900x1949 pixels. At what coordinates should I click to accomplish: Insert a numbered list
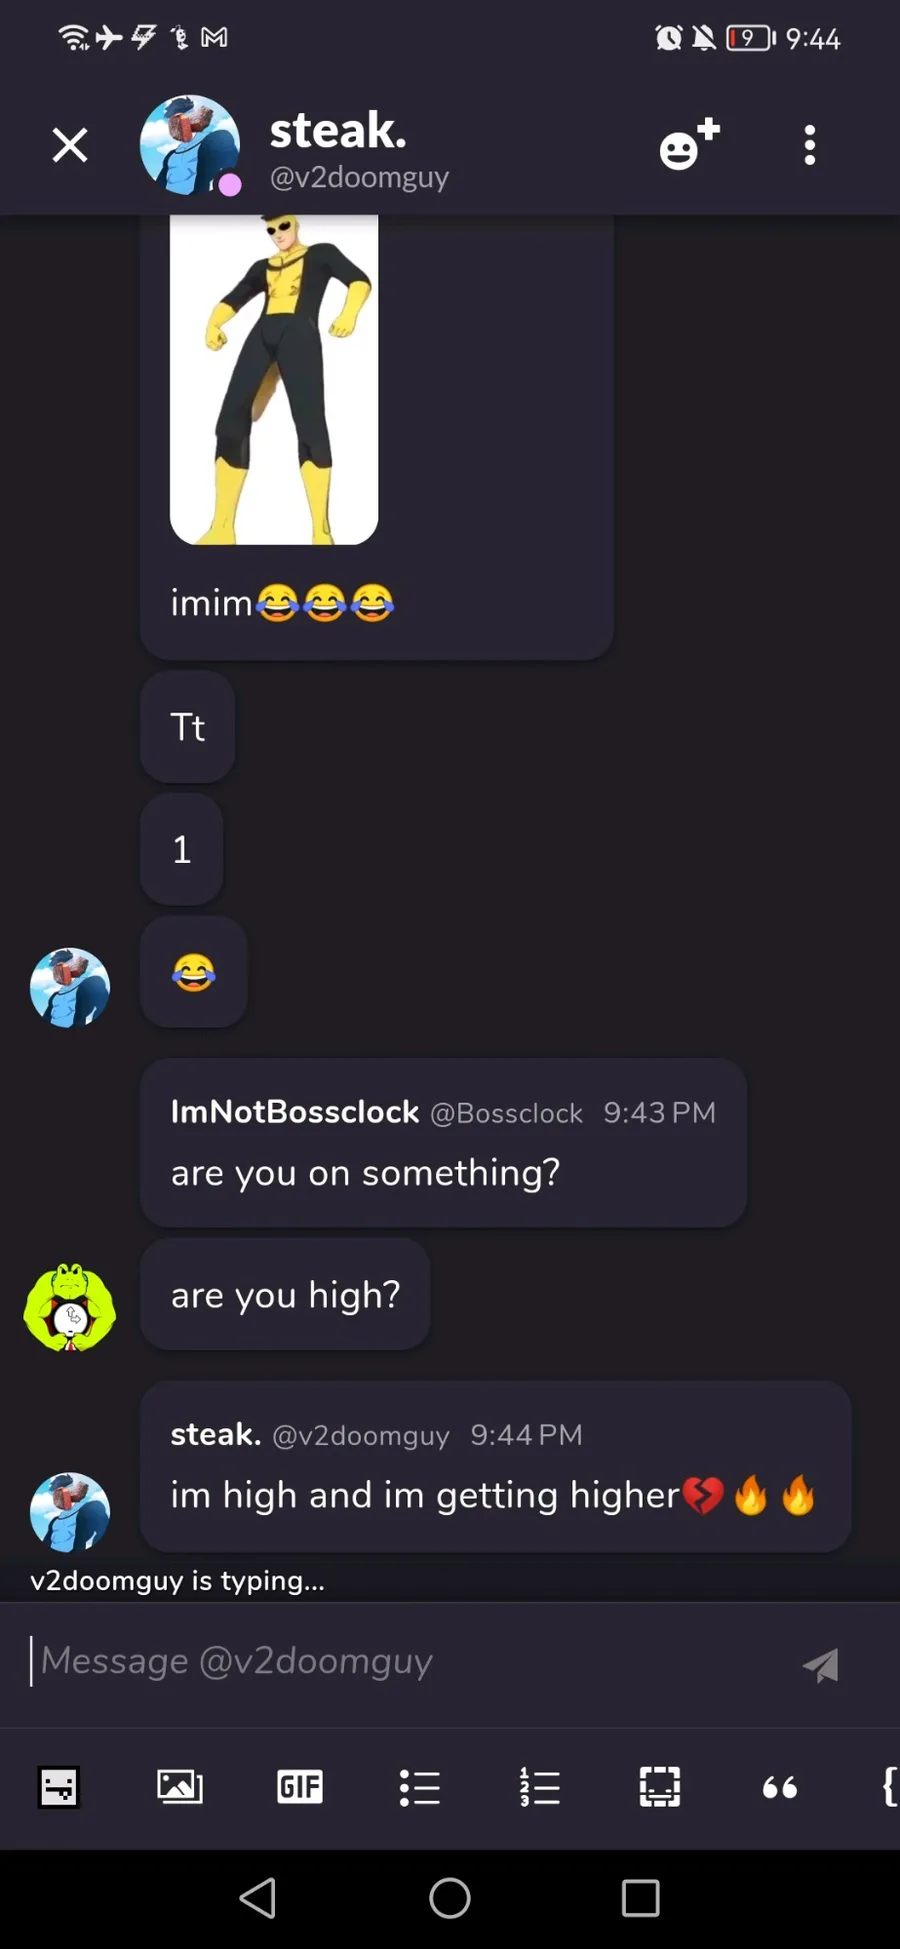(x=540, y=1787)
